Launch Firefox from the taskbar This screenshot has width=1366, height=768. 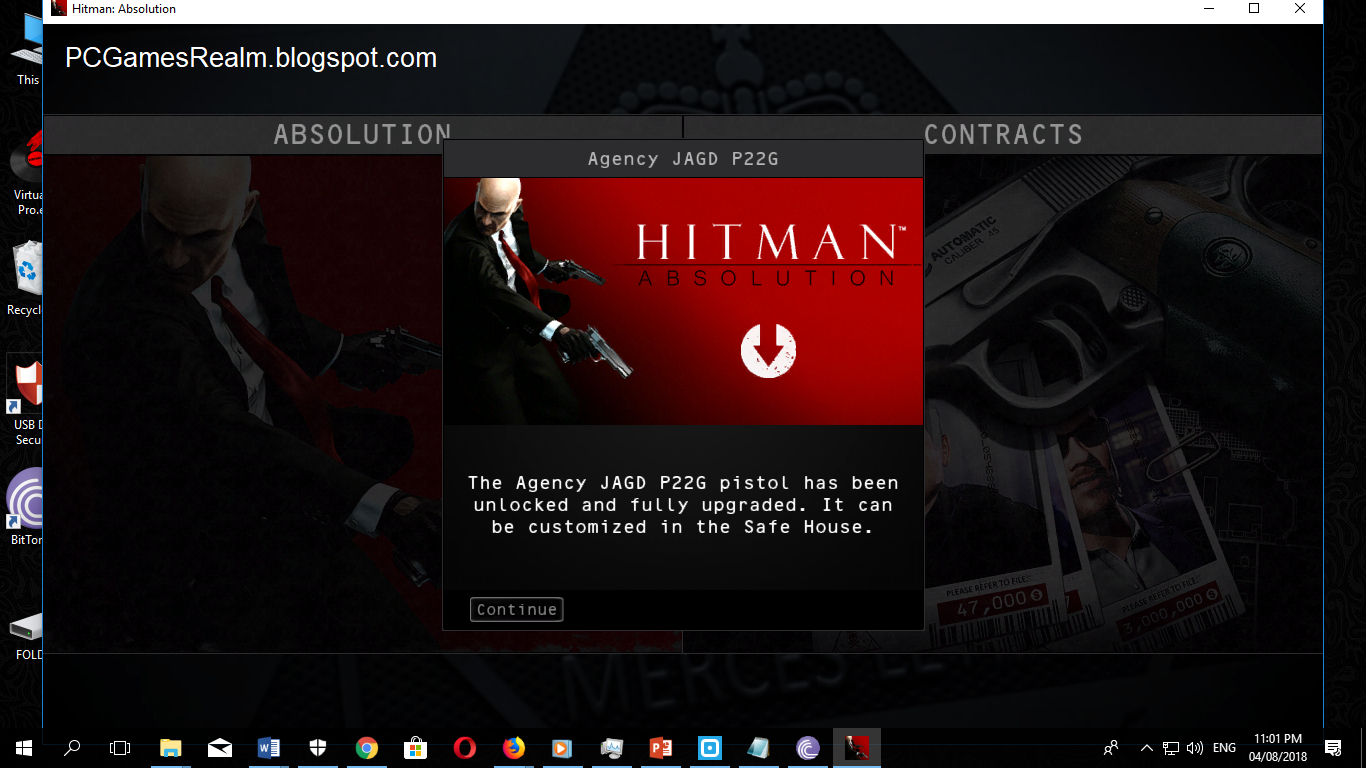pyautogui.click(x=514, y=747)
